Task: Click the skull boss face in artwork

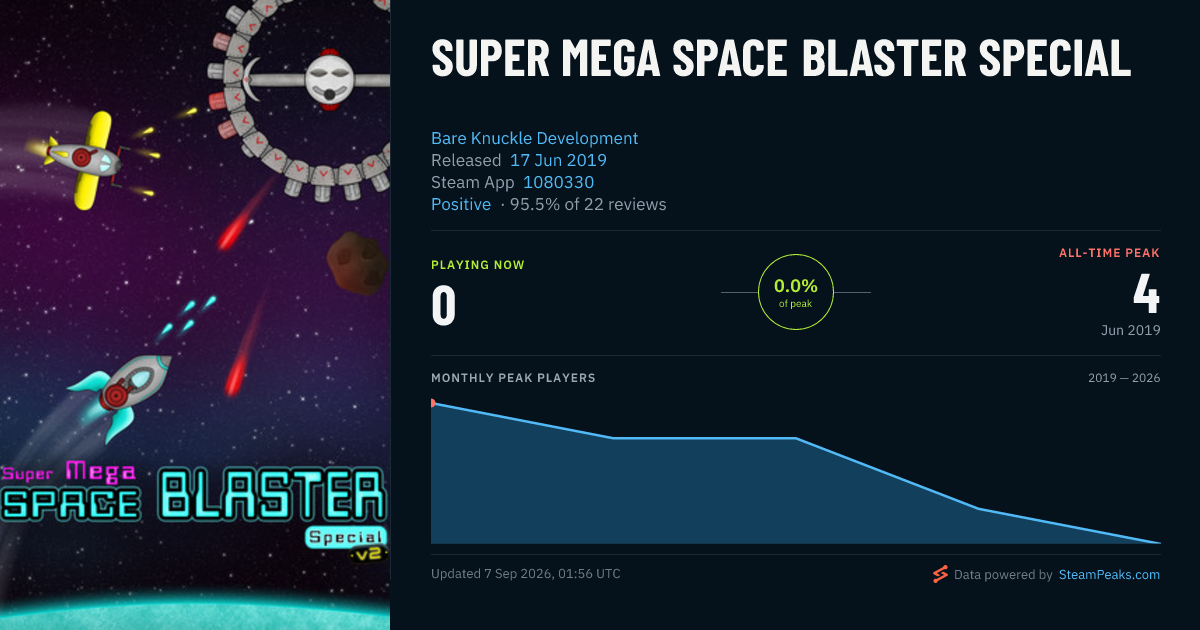Action: (331, 79)
